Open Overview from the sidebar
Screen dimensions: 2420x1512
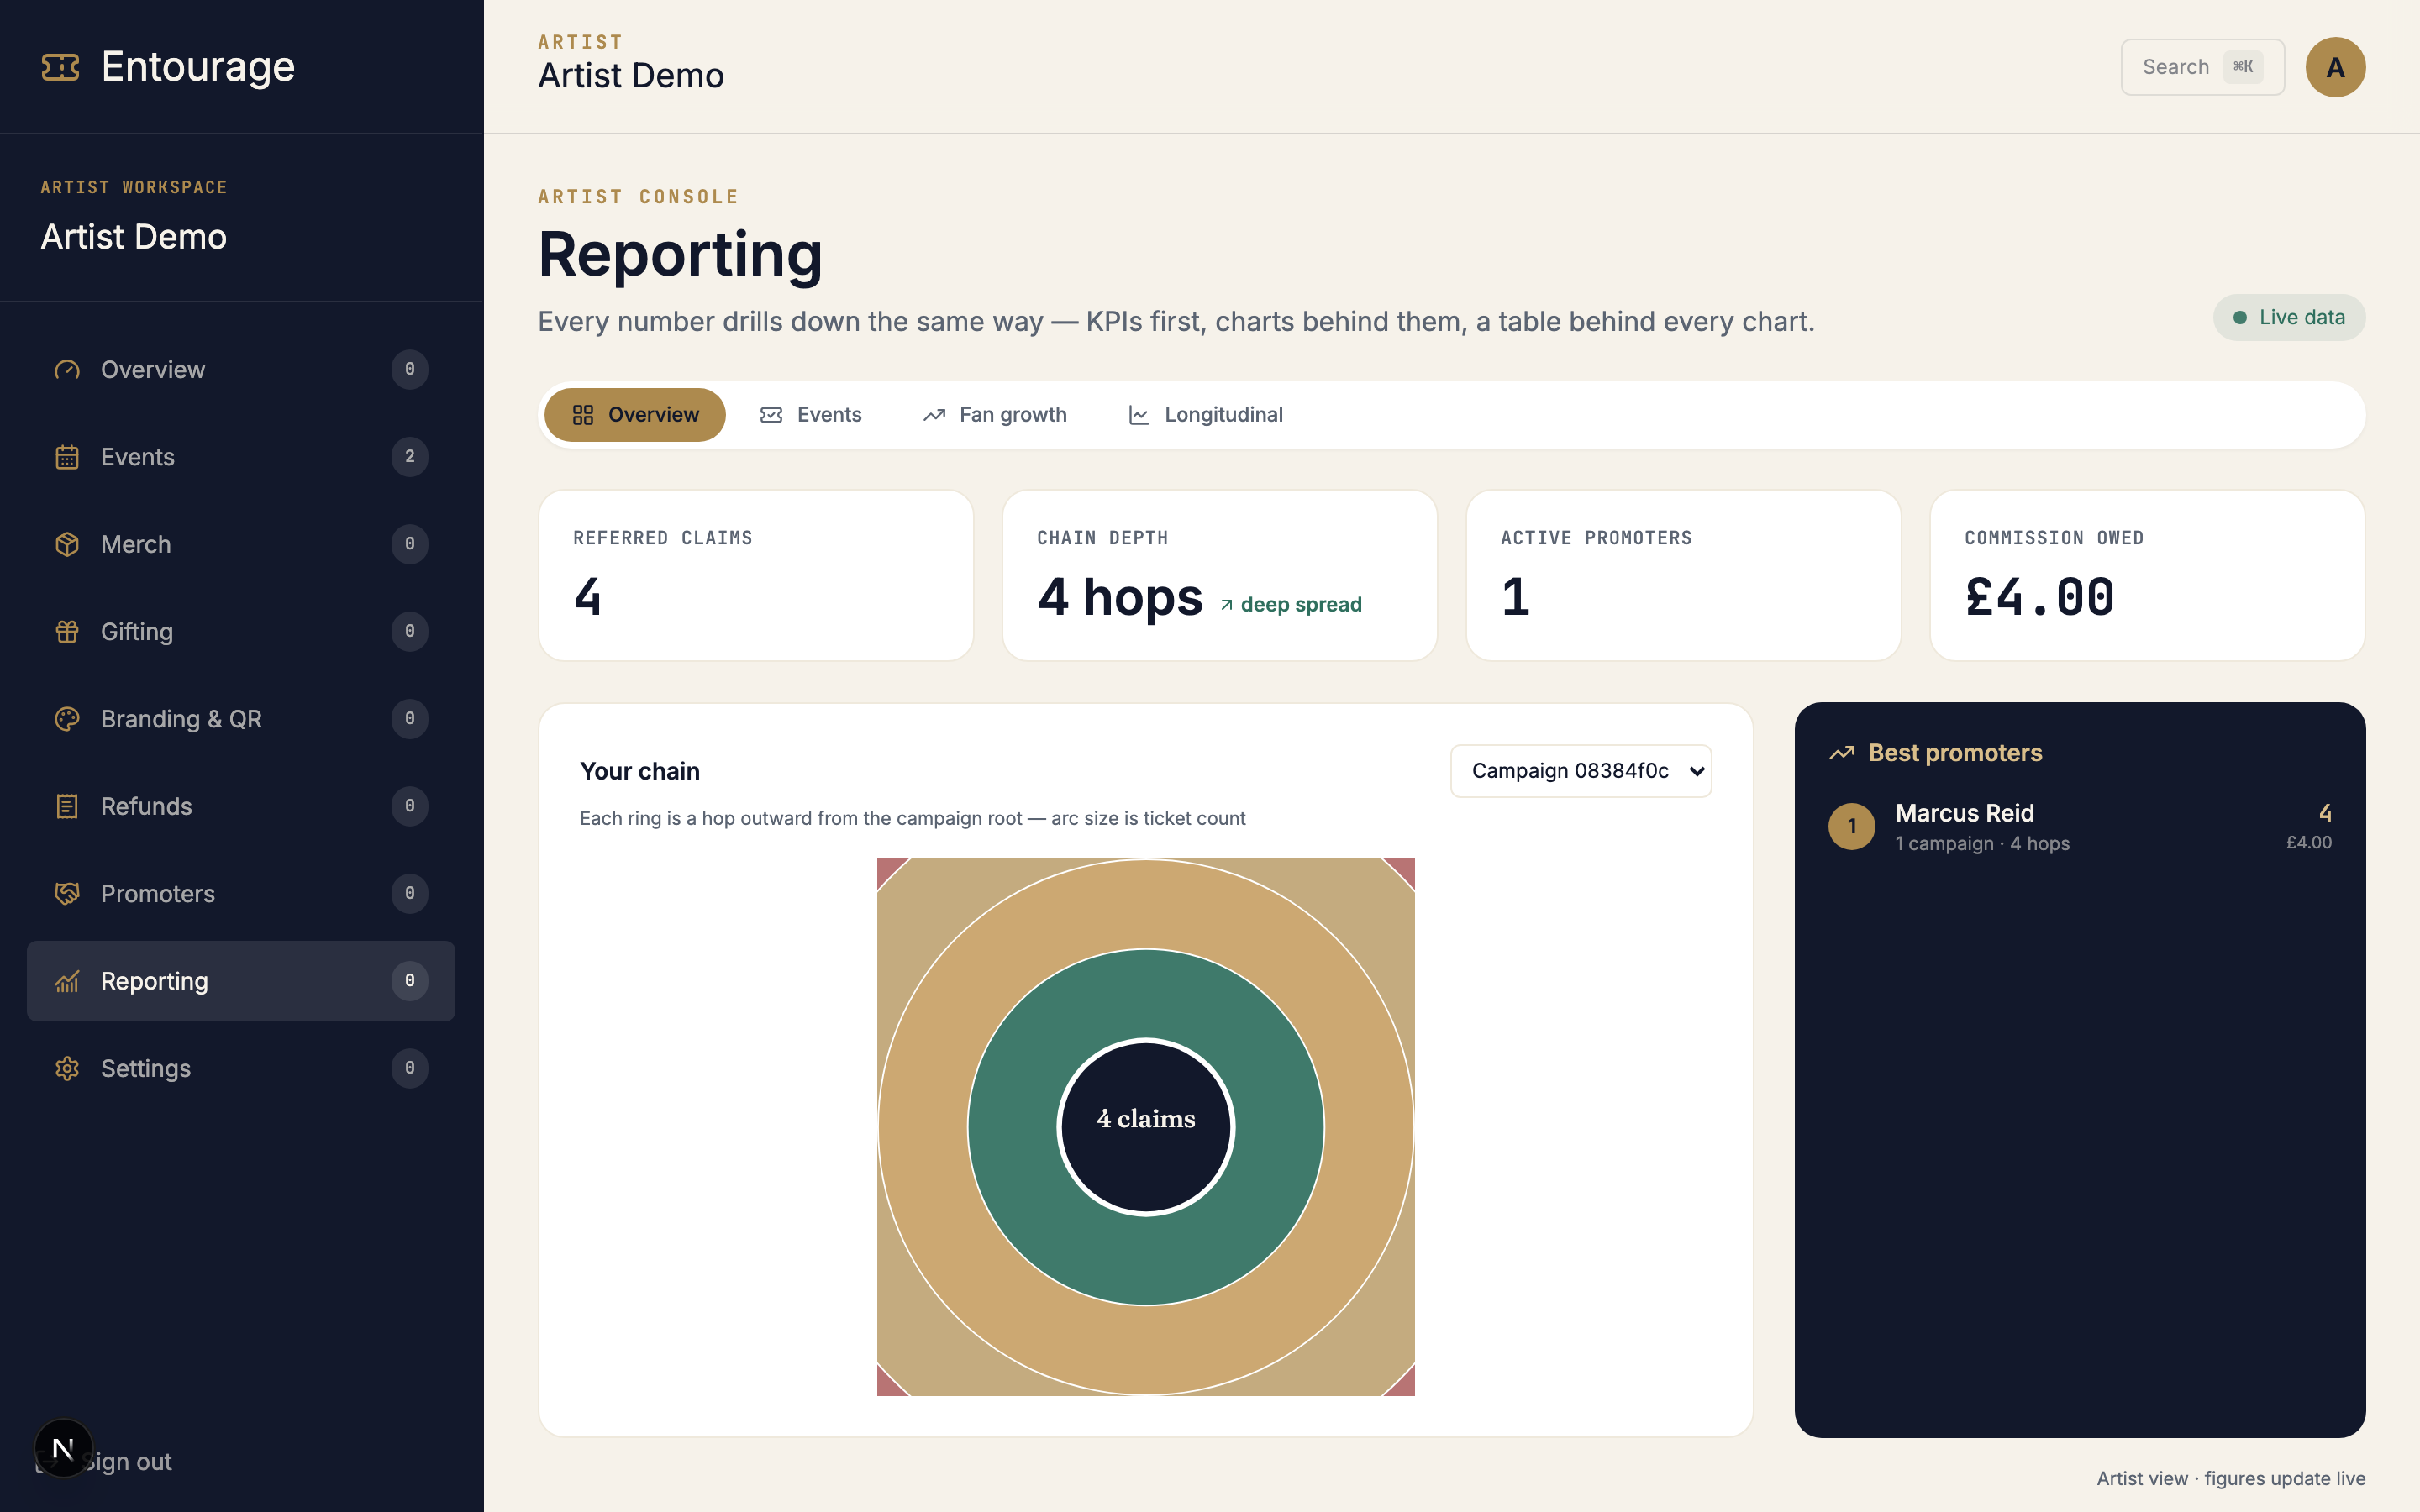coord(241,370)
